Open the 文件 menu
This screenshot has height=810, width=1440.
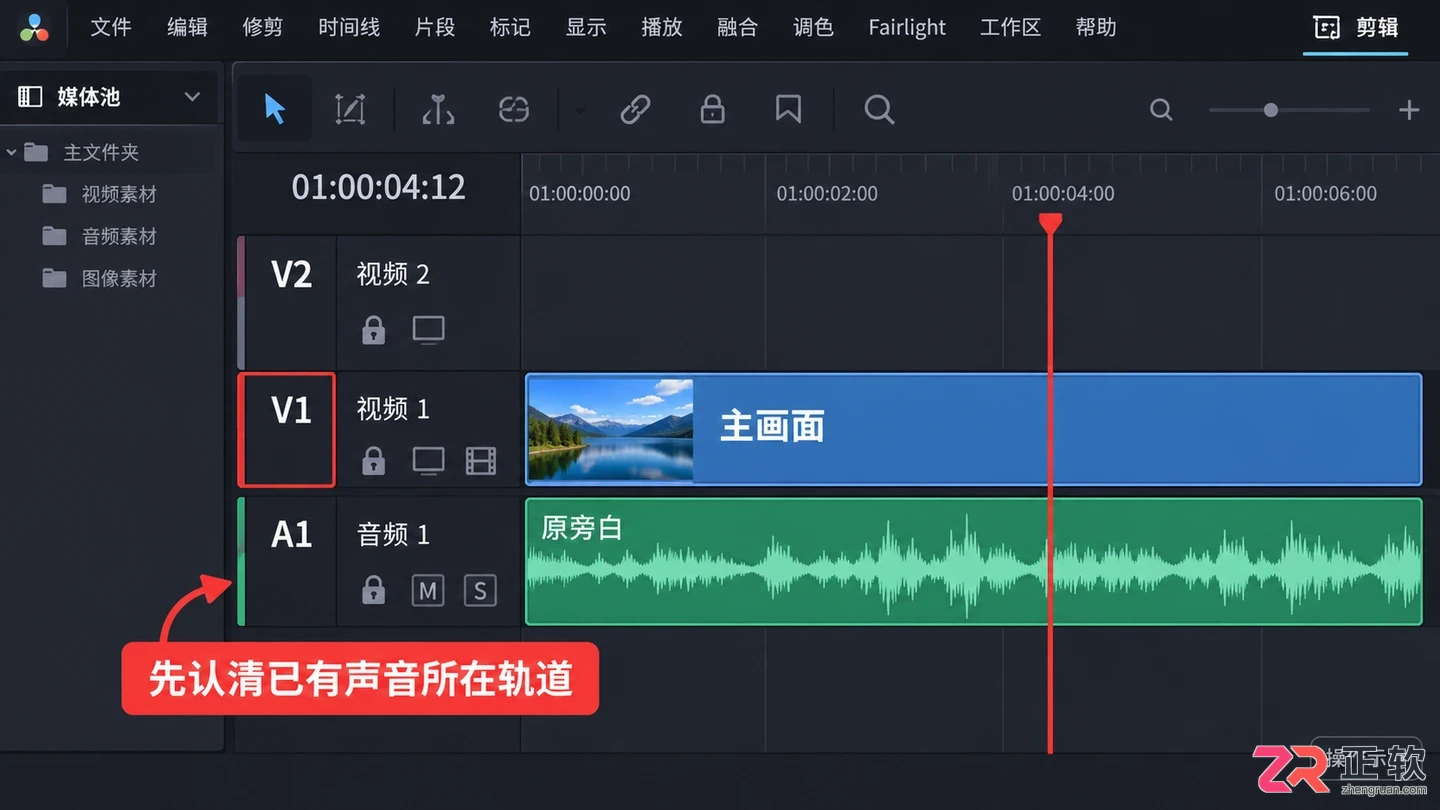click(x=111, y=27)
